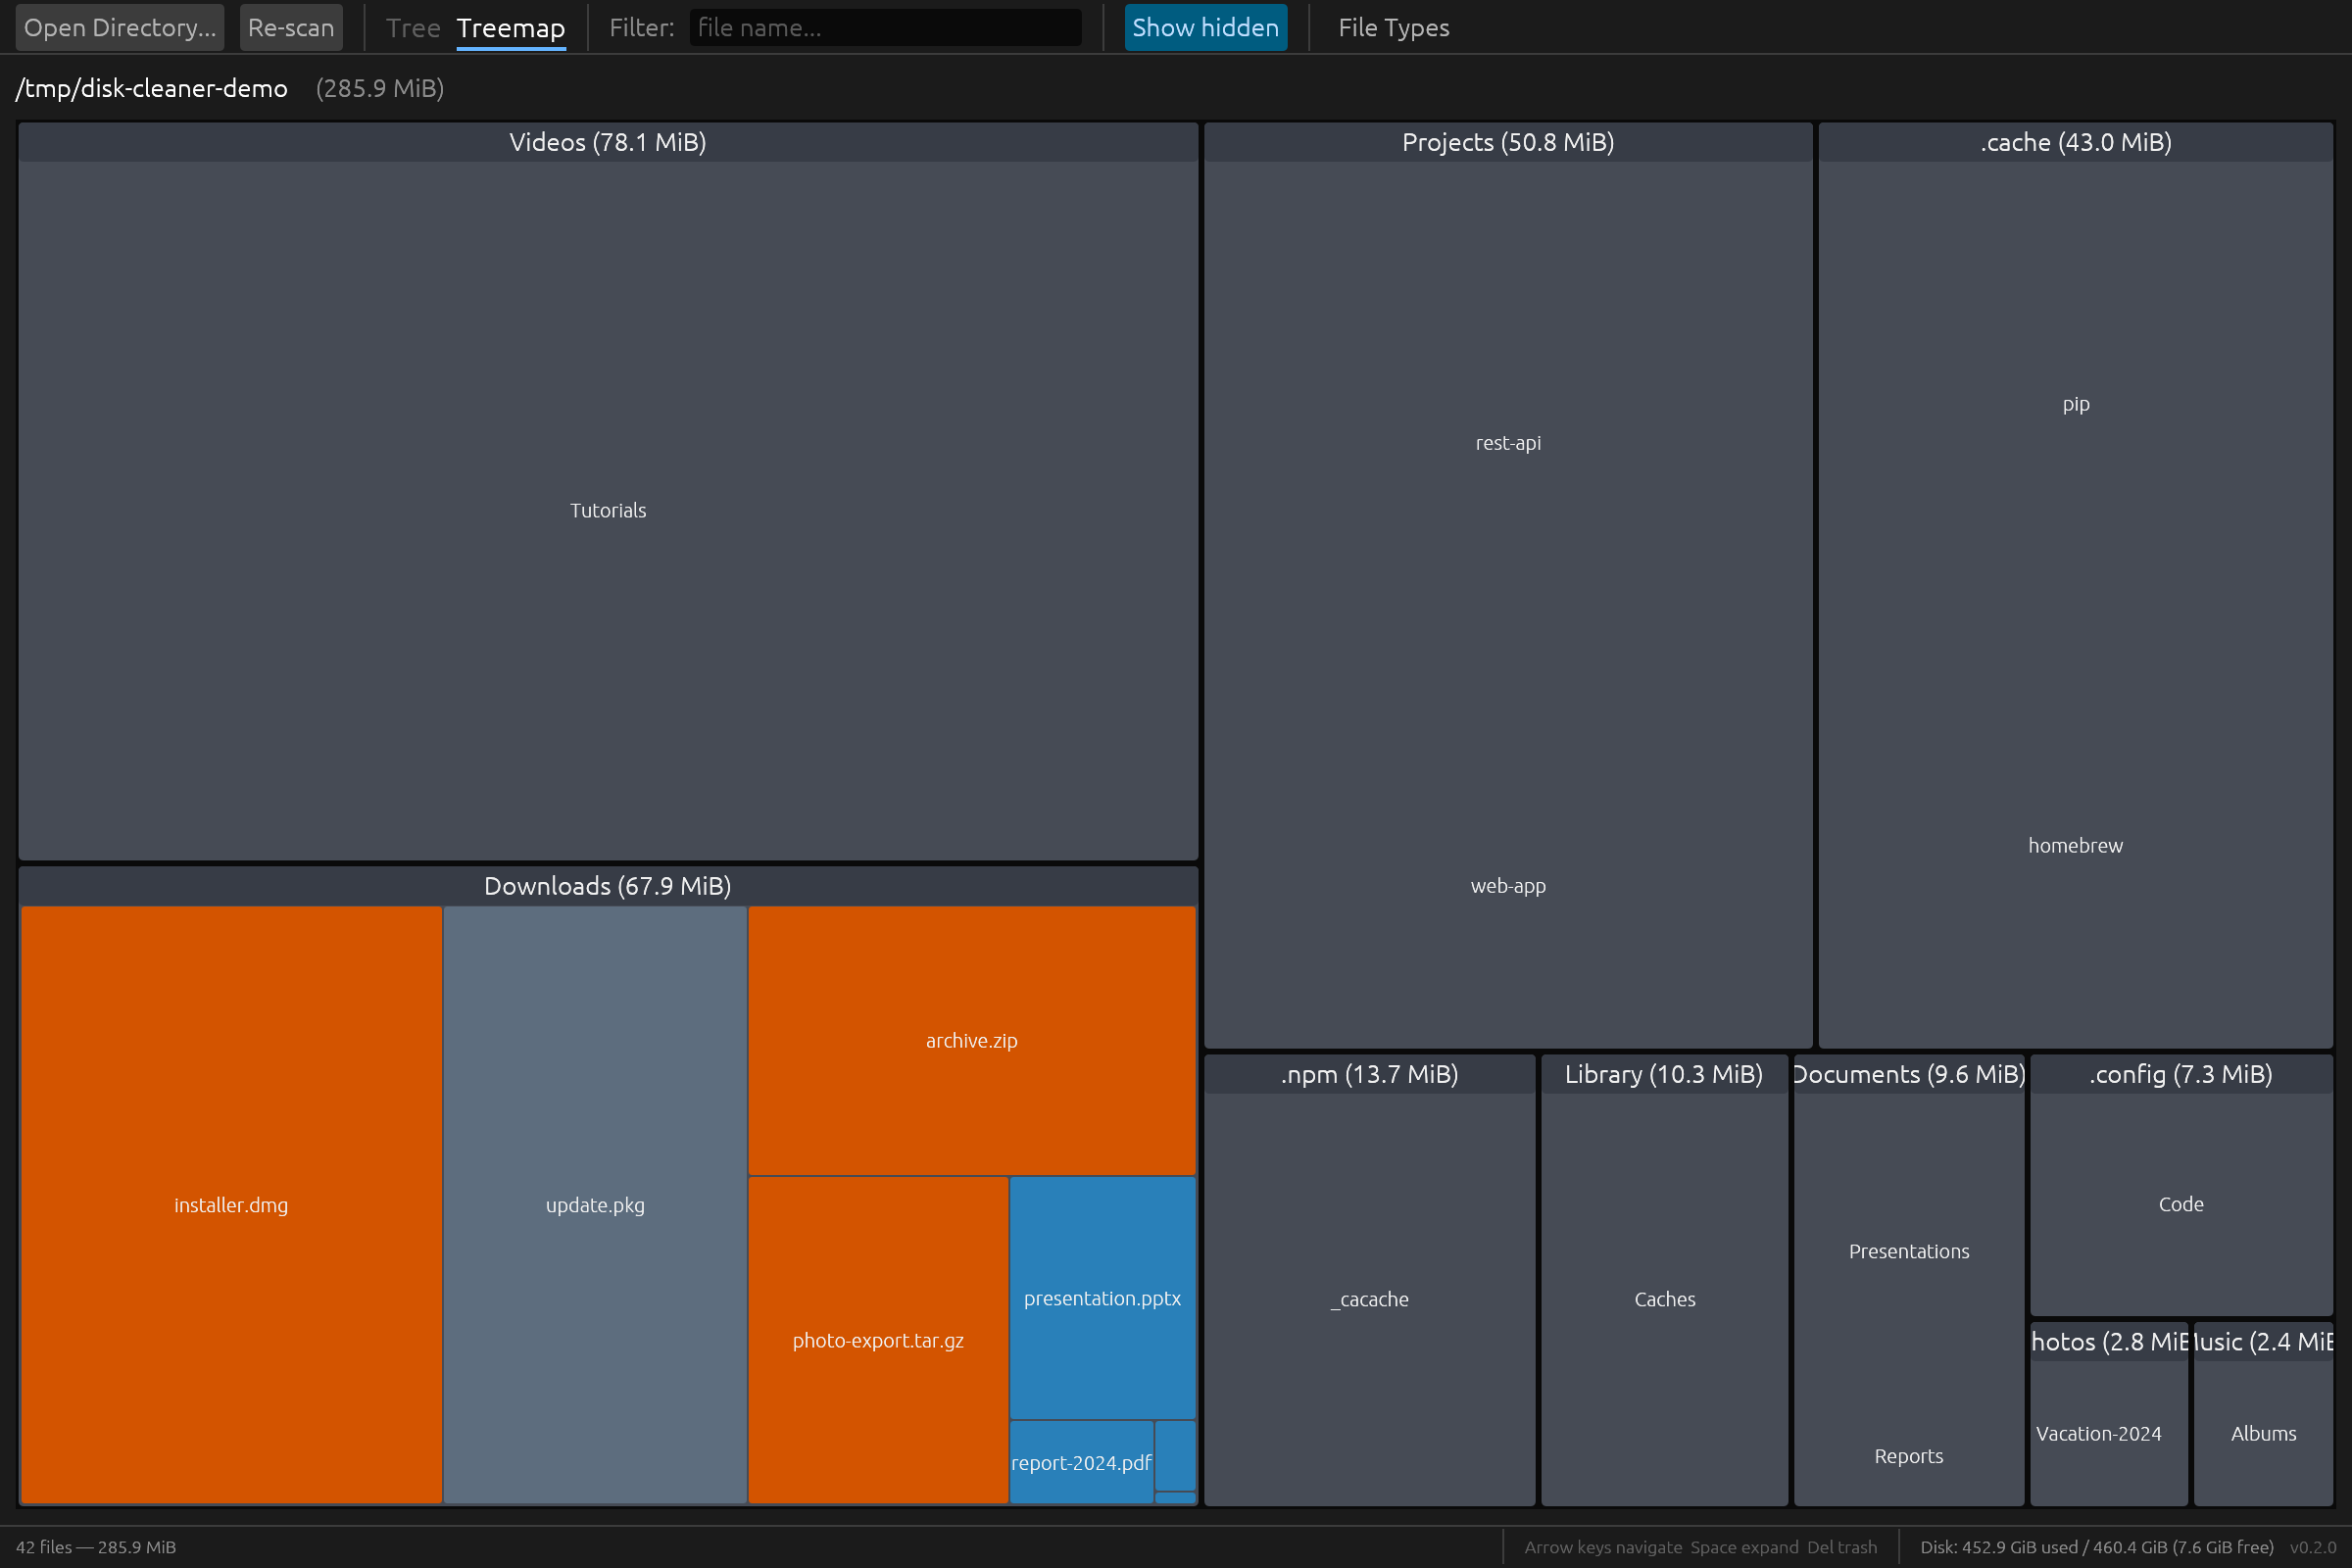2352x1568 pixels.
Task: Click the Re-scan button
Action: click(x=291, y=27)
